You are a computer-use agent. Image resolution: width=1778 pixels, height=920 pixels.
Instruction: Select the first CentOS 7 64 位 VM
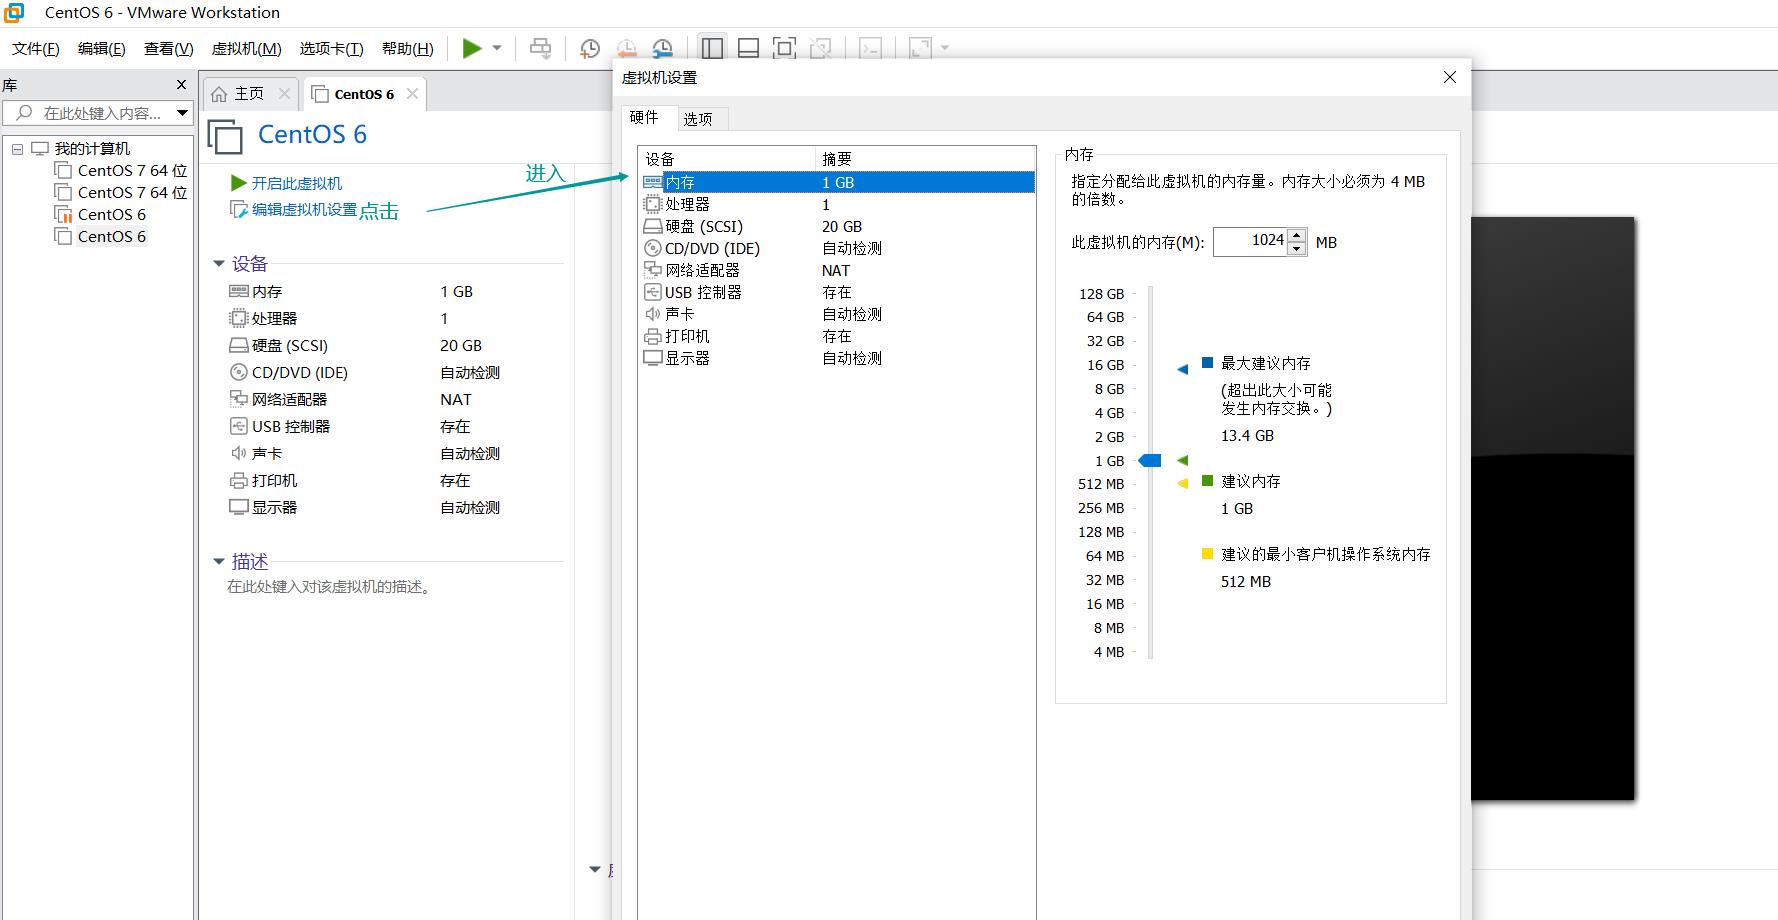click(132, 171)
